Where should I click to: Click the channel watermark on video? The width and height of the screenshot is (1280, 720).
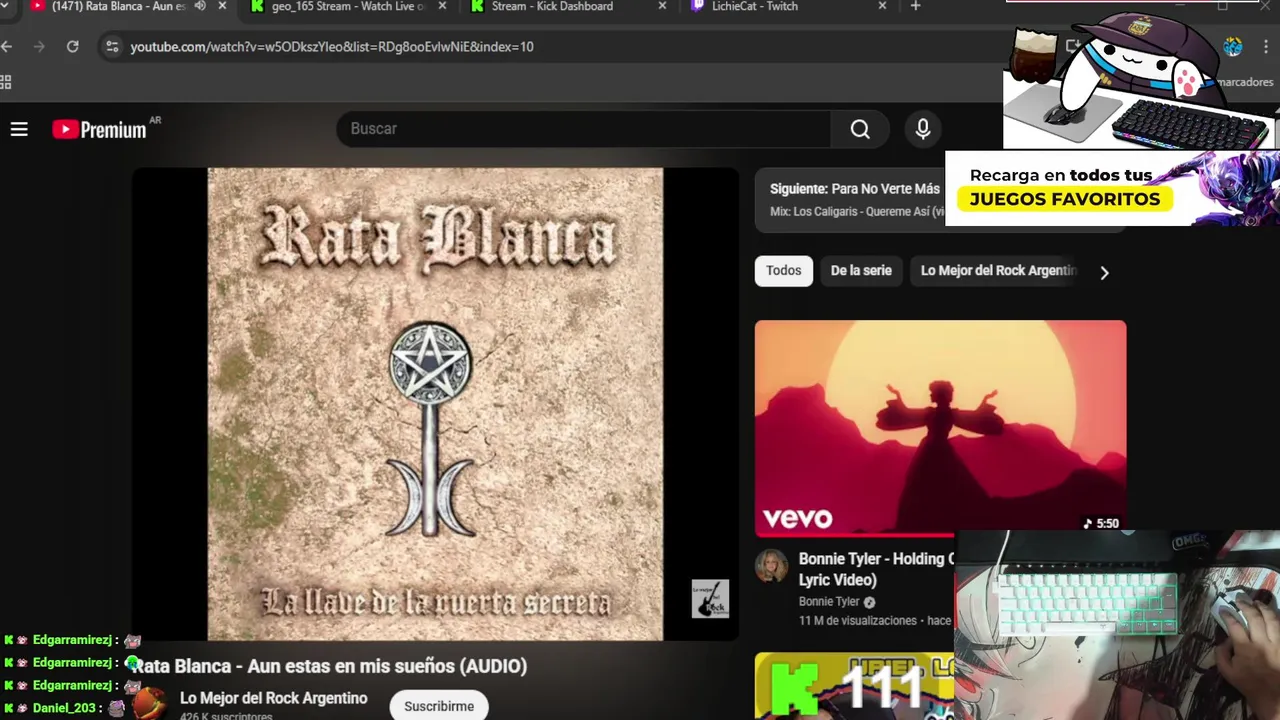(x=710, y=599)
